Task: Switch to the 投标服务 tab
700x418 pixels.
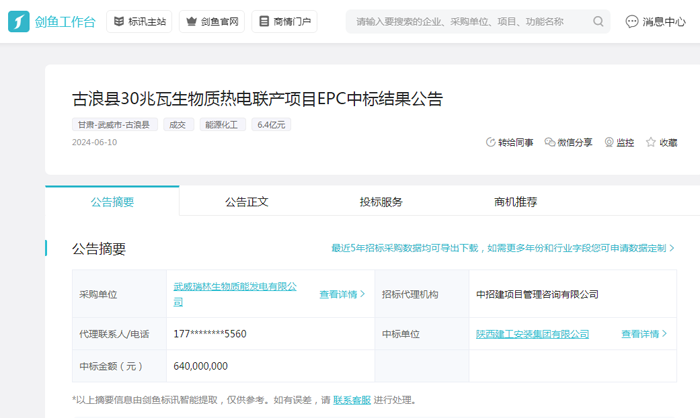Action: [x=381, y=202]
